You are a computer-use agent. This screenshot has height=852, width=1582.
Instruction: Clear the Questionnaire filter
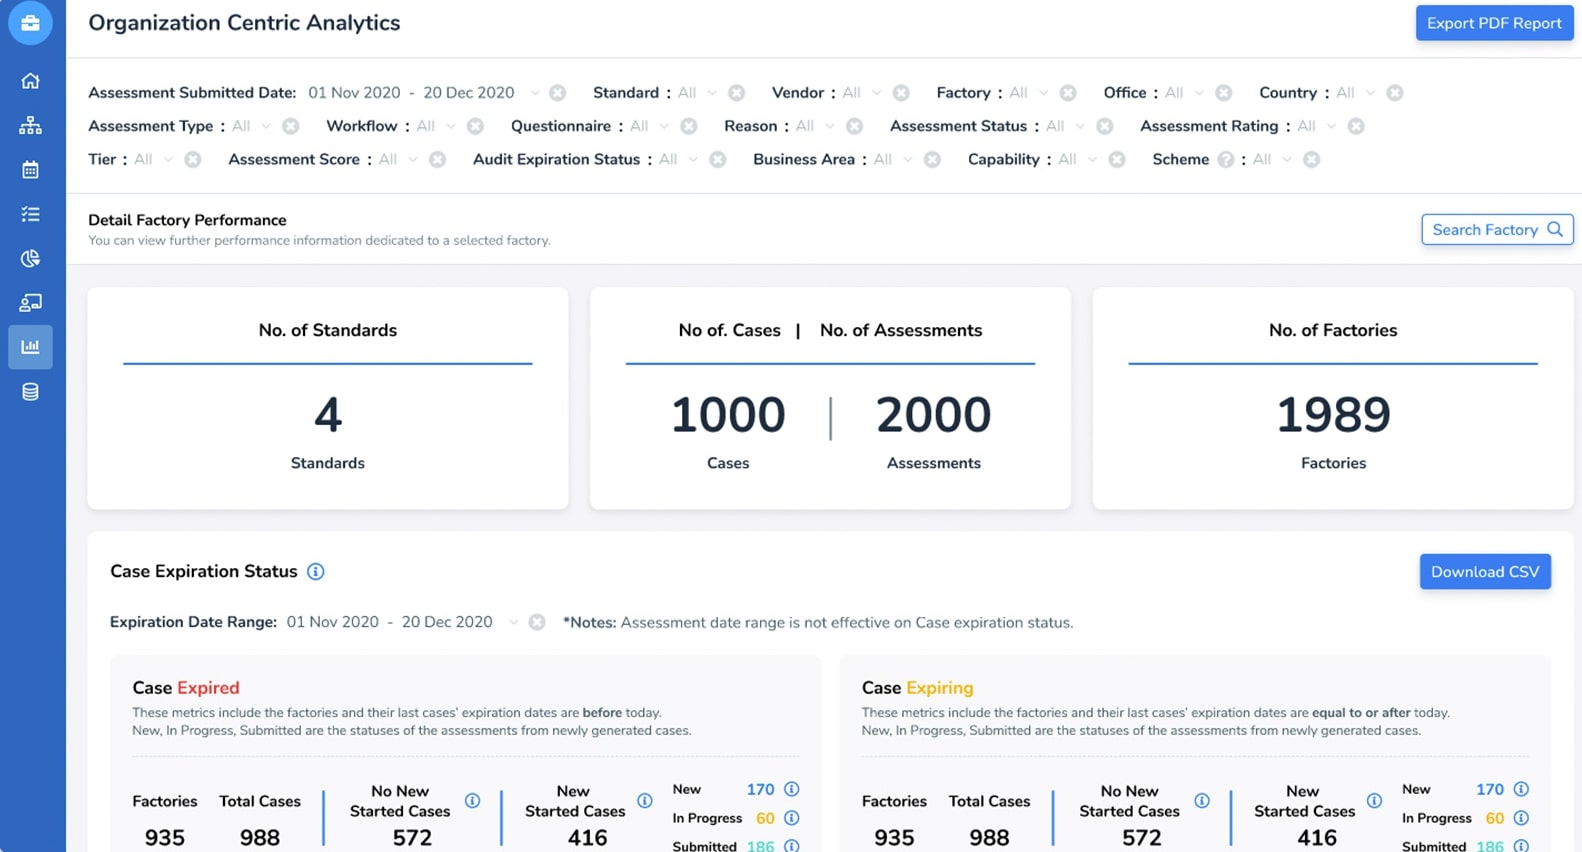pos(689,126)
